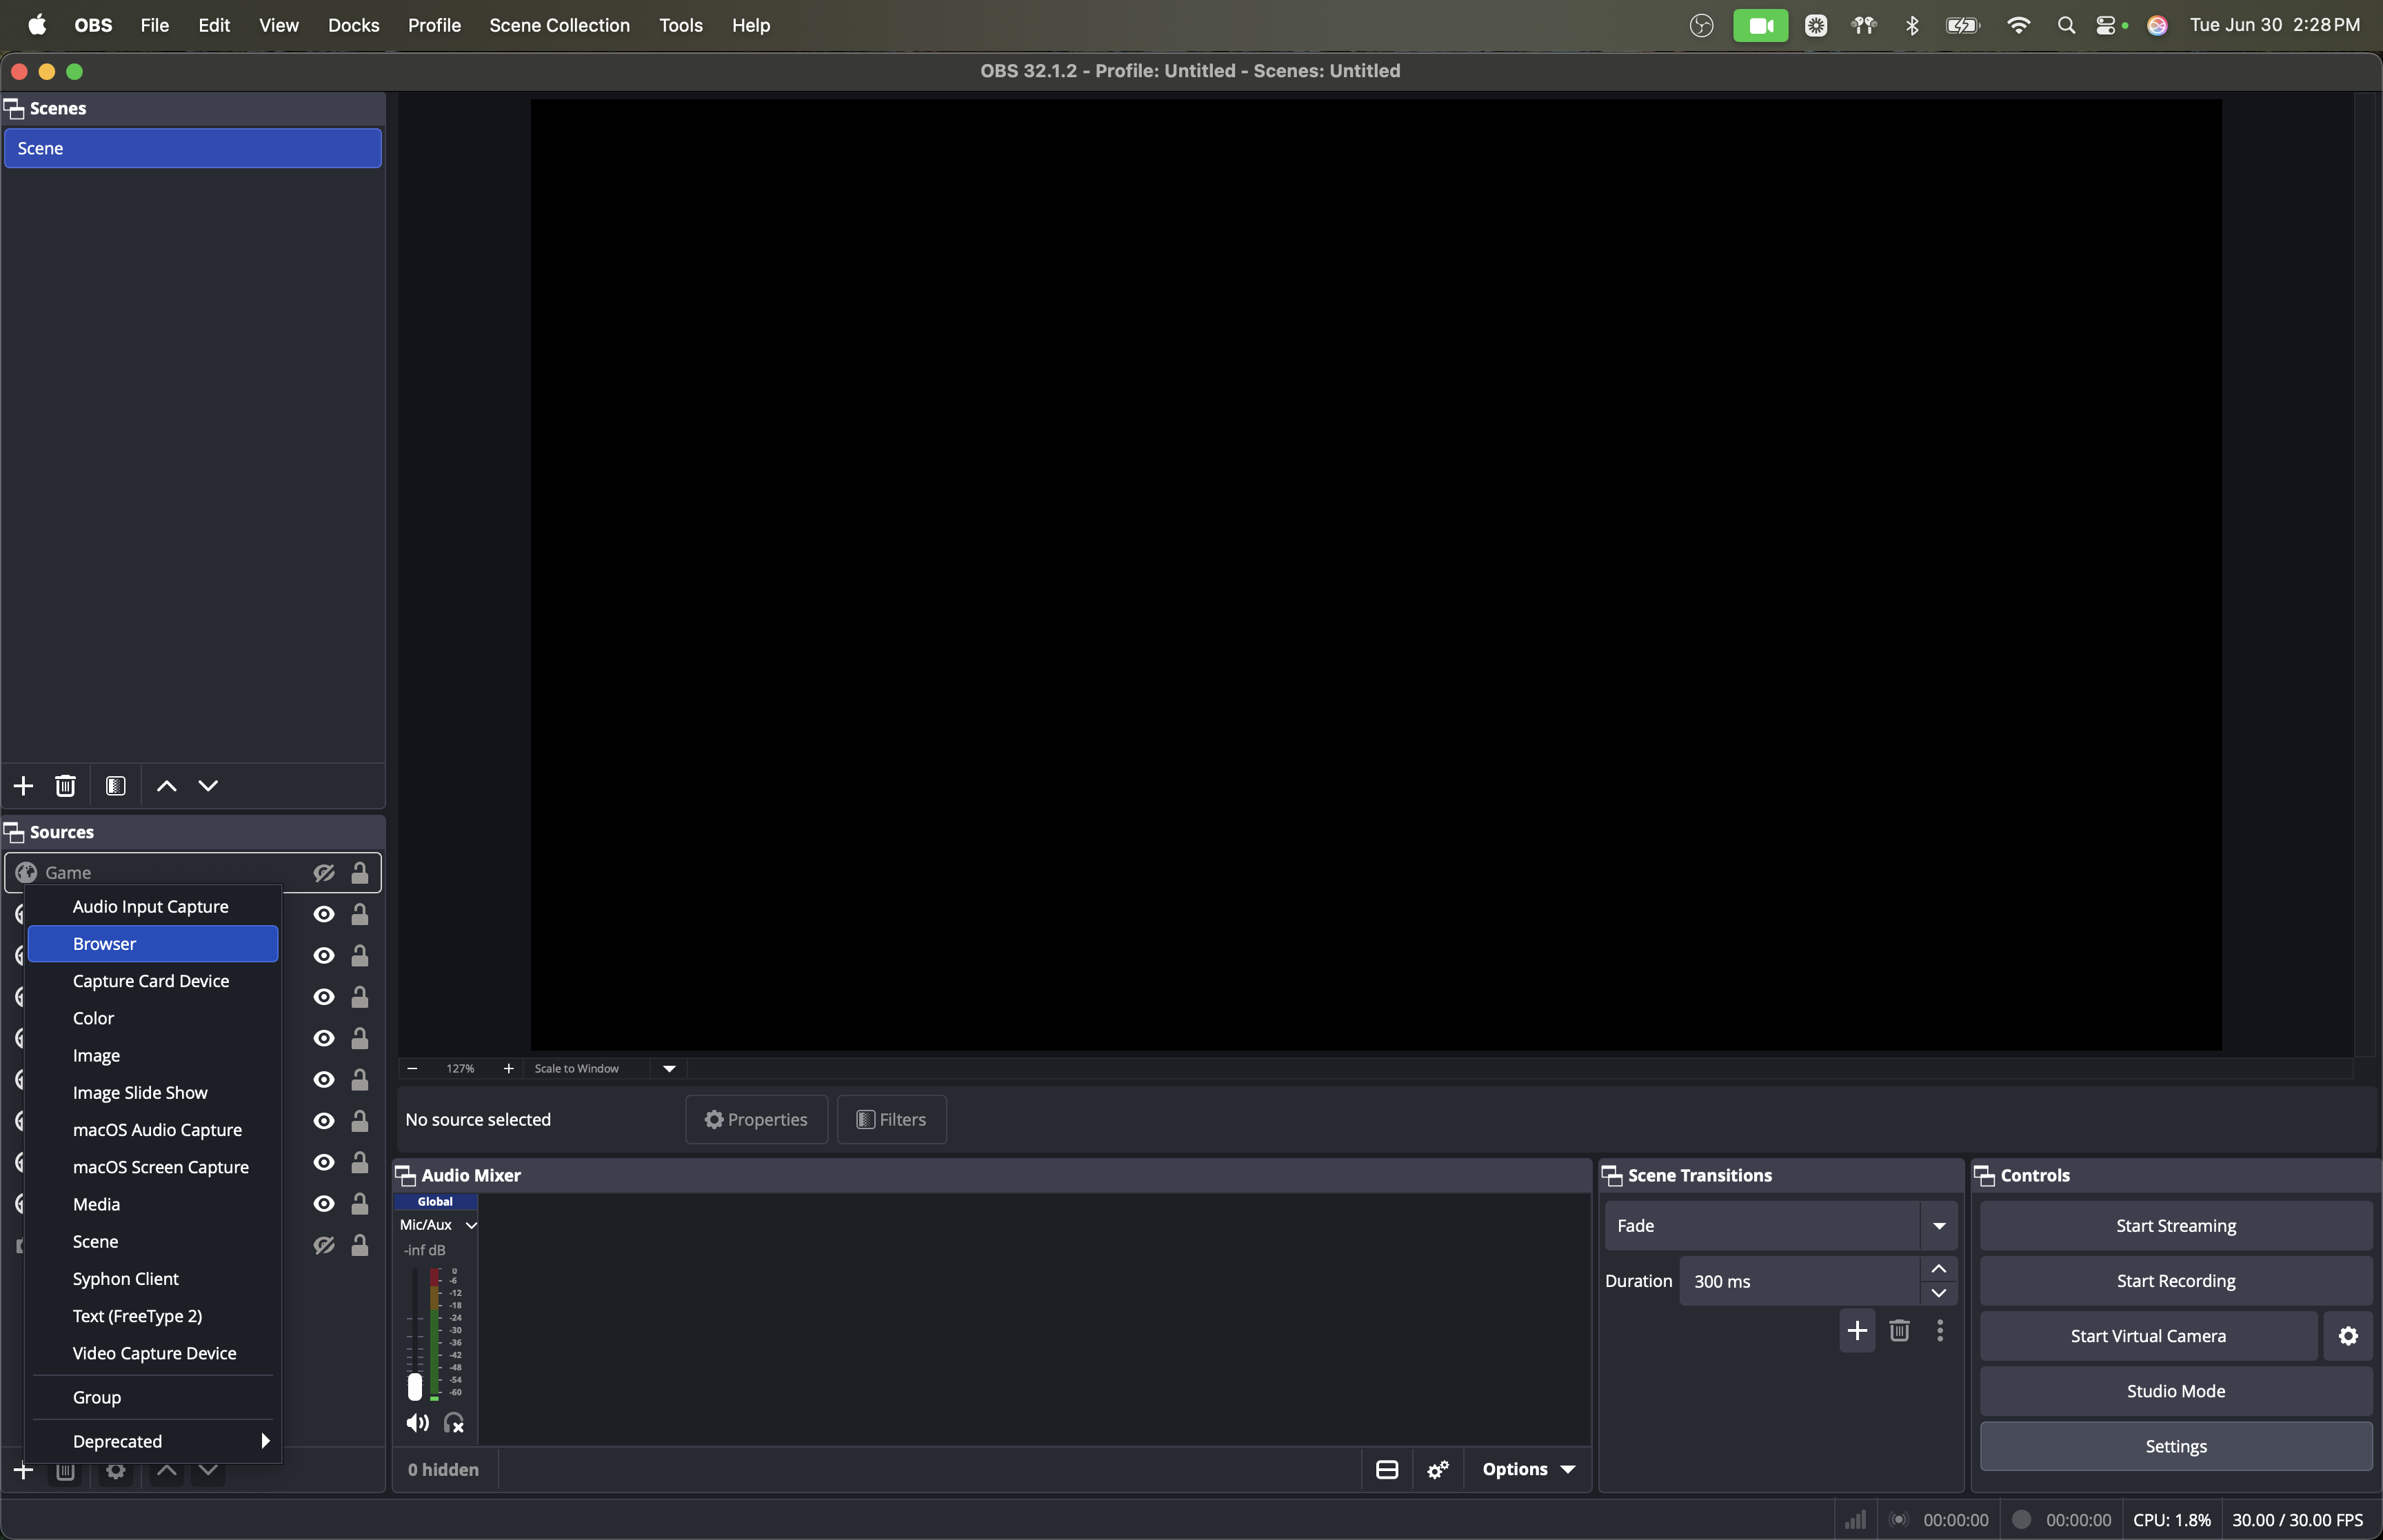Toggle lock icon beside the Media menu entry
The height and width of the screenshot is (1540, 2383).
(x=360, y=1204)
